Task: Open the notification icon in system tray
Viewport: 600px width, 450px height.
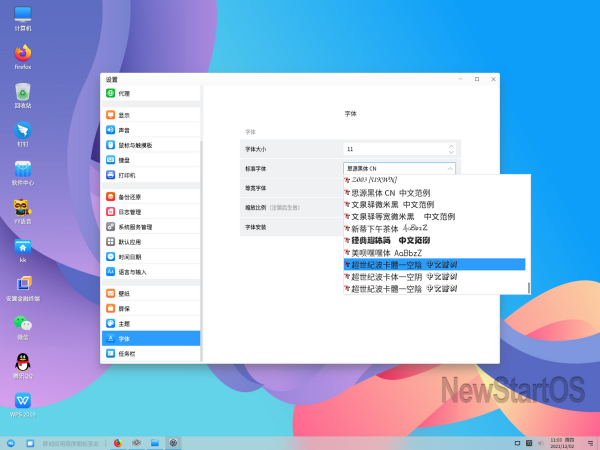Action: click(x=517, y=443)
